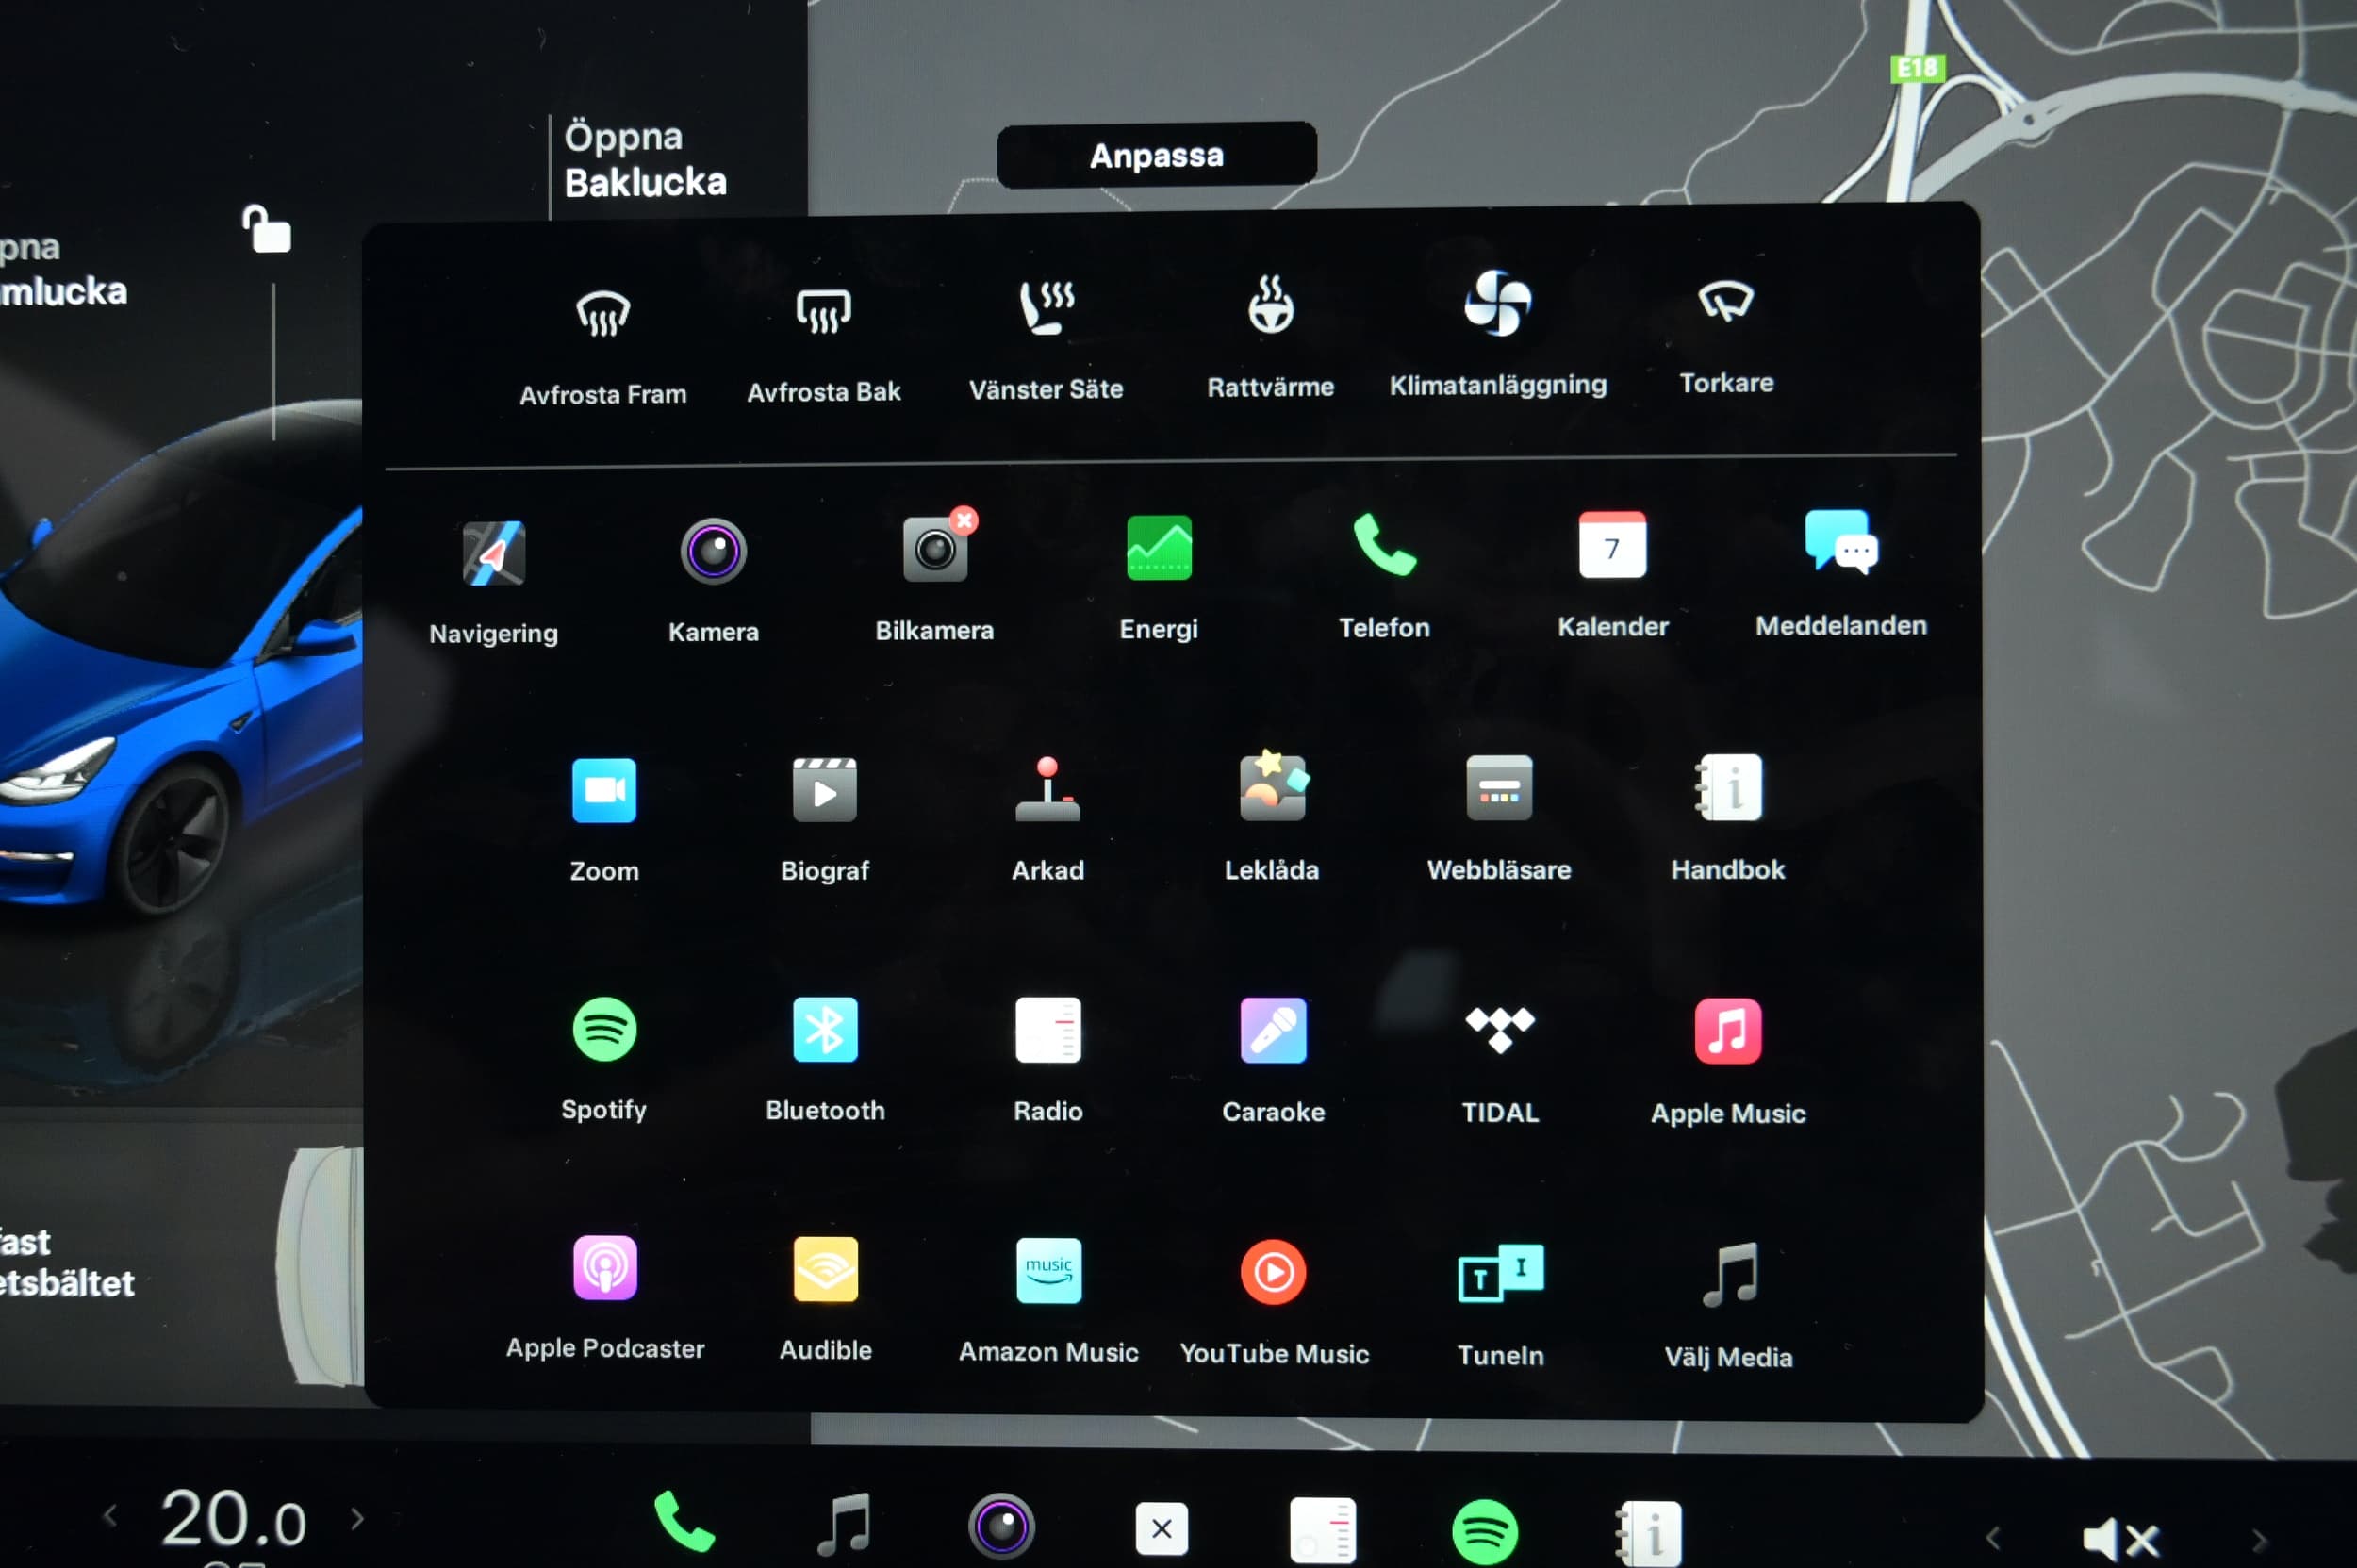The image size is (2357, 1568).
Task: Open the Arkad games app
Action: pos(1047,819)
